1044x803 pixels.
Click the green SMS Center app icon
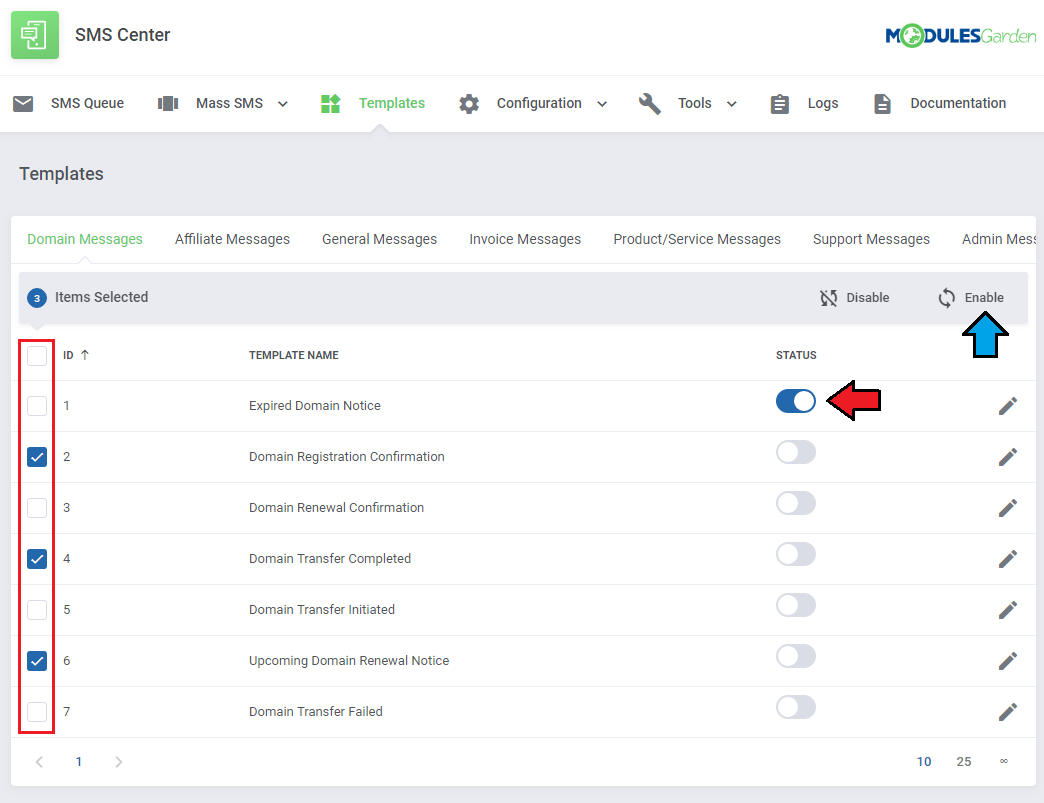35,35
